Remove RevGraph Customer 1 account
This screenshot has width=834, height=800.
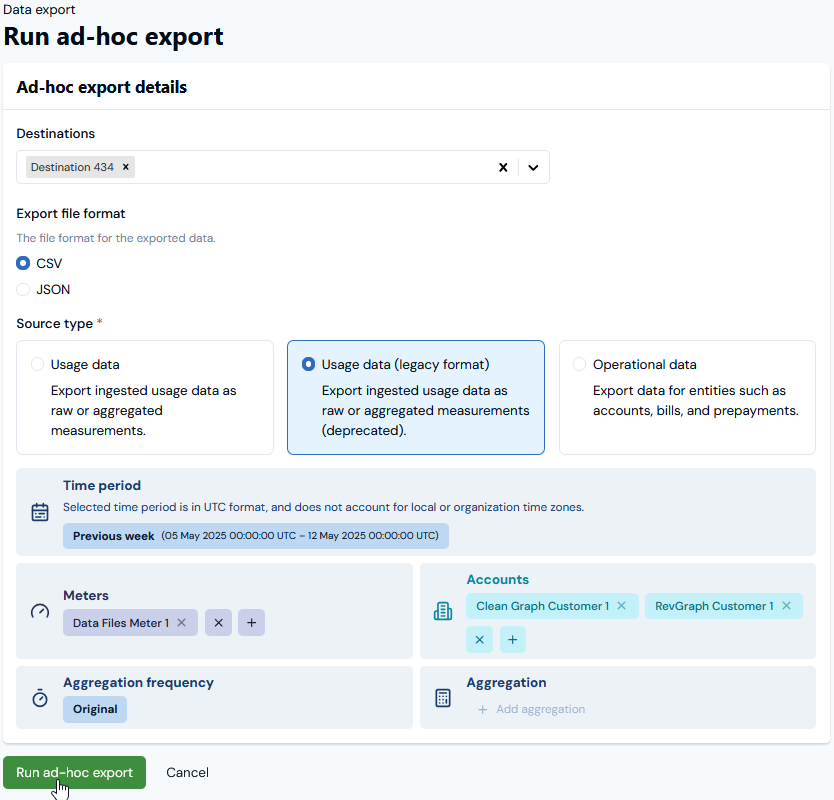[x=786, y=606]
